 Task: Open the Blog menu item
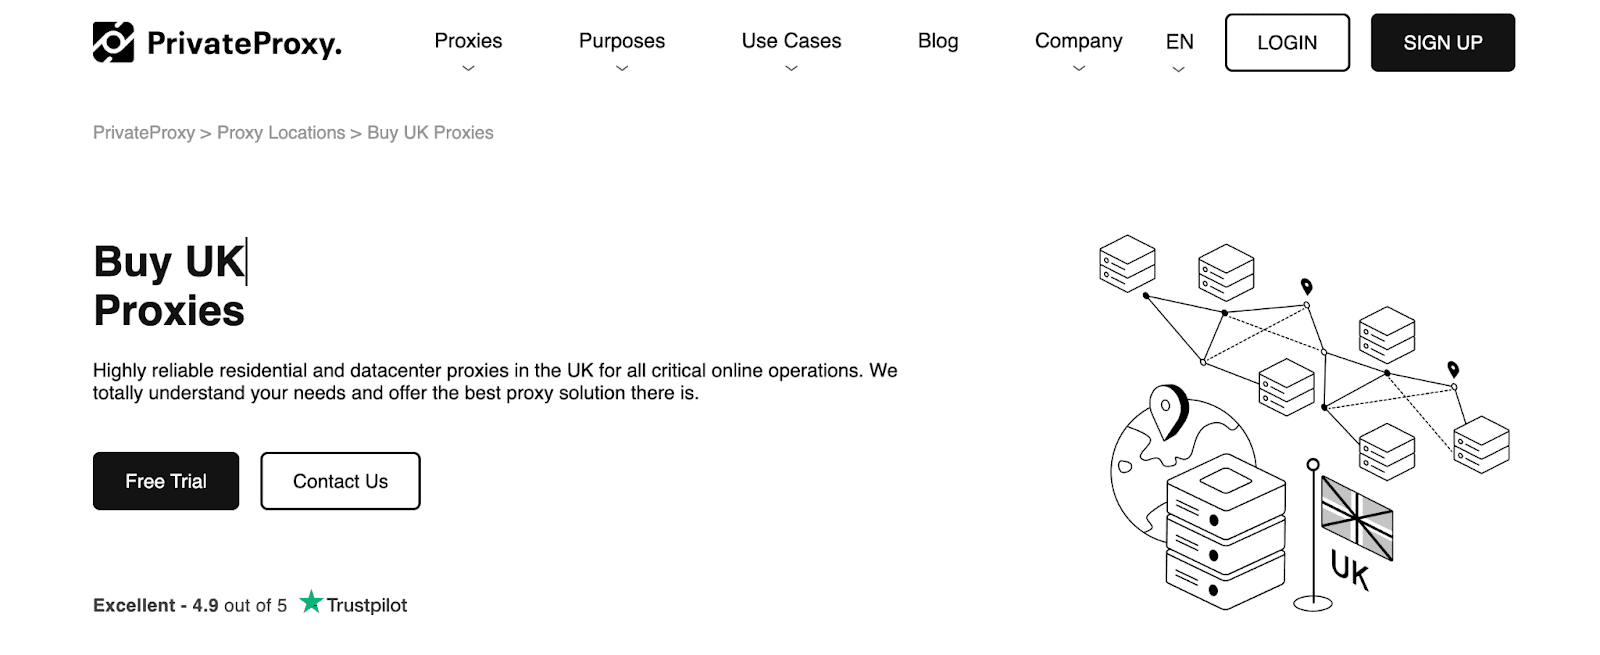point(938,41)
